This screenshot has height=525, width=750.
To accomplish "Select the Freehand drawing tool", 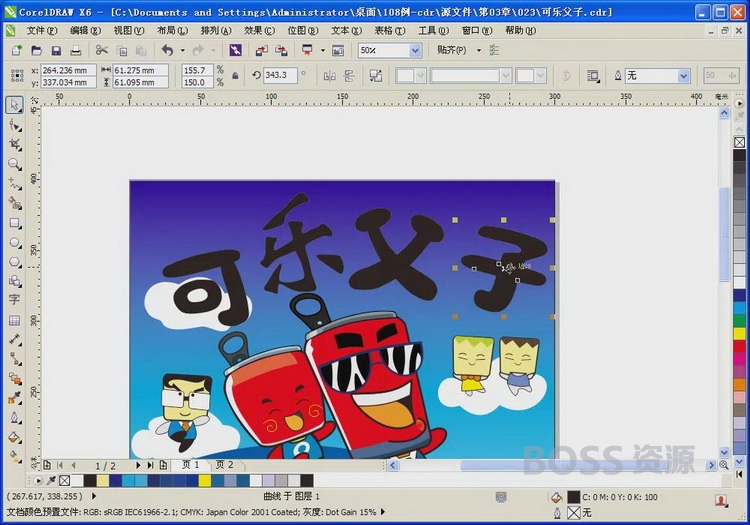I will point(15,184).
